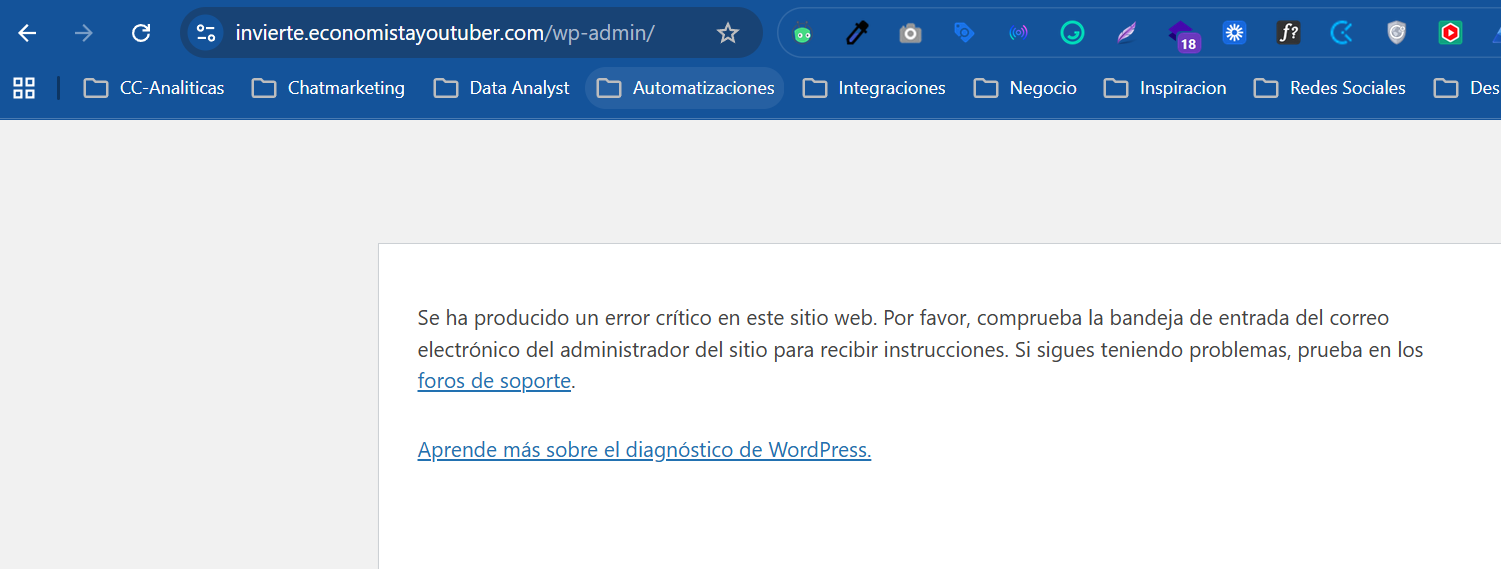Expand the Chatmarketing bookmarks folder
The height and width of the screenshot is (569, 1501).
328,88
